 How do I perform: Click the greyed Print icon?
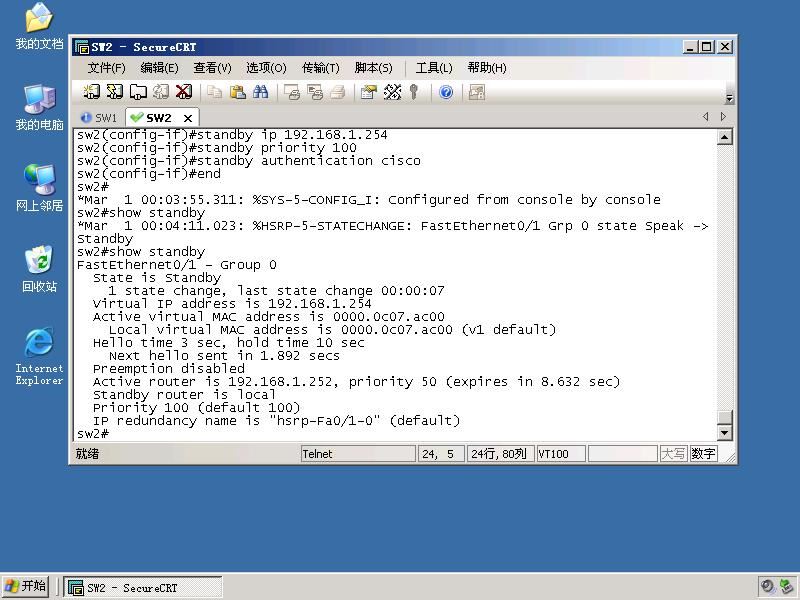click(x=338, y=92)
